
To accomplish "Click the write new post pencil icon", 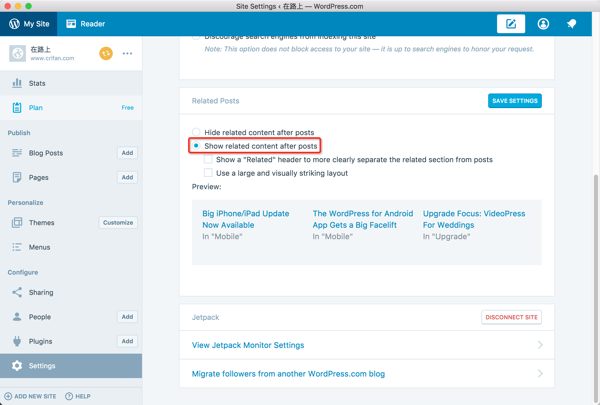I will pyautogui.click(x=511, y=24).
